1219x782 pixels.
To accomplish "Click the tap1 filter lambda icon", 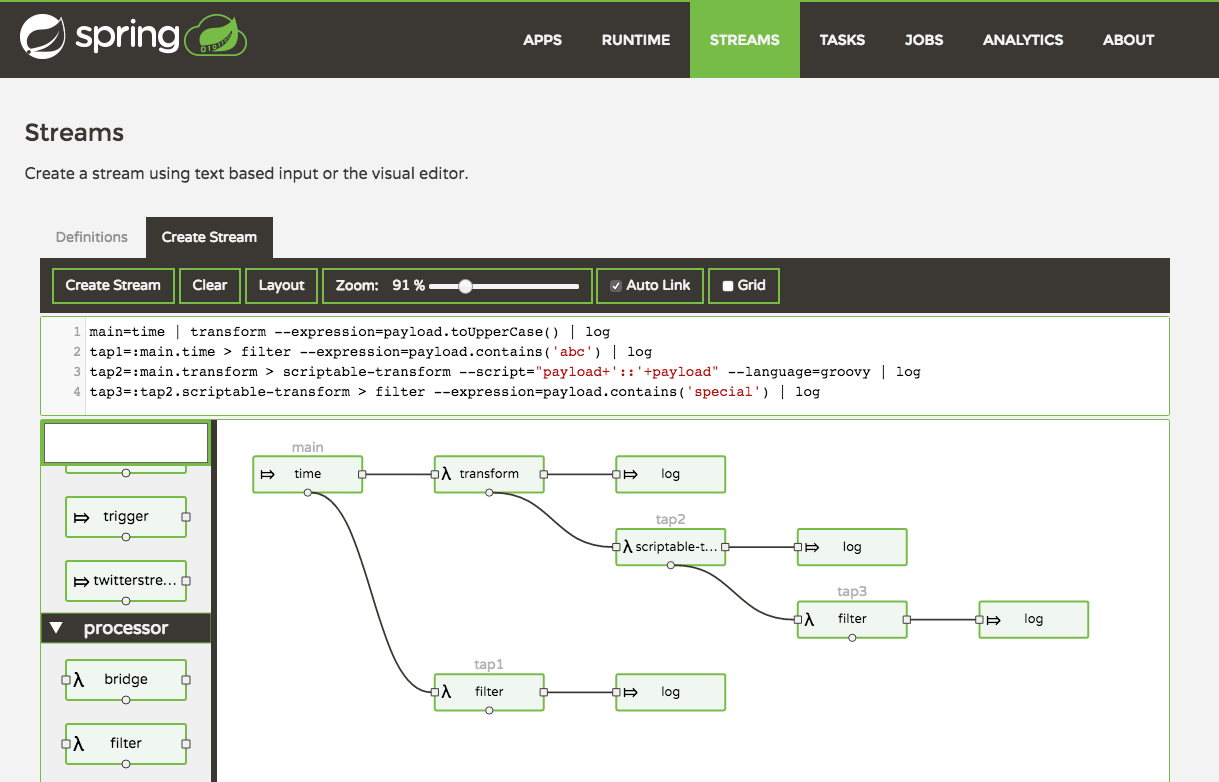I will click(x=446, y=691).
